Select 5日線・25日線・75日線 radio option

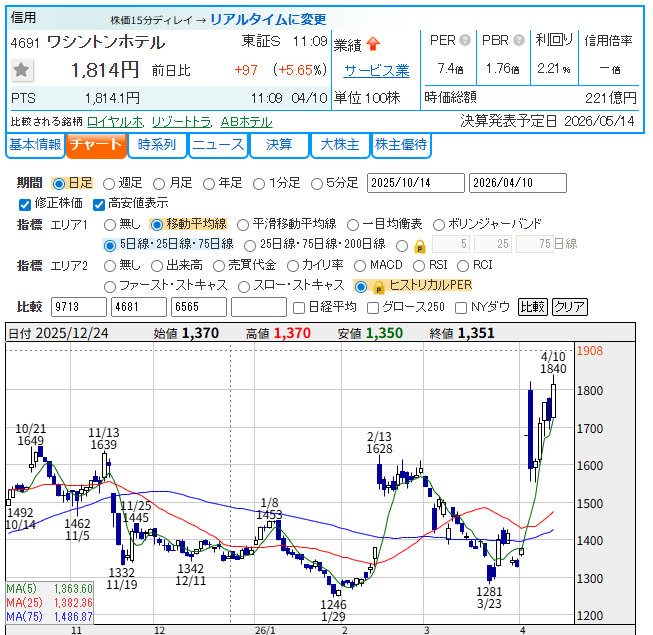[x=110, y=245]
